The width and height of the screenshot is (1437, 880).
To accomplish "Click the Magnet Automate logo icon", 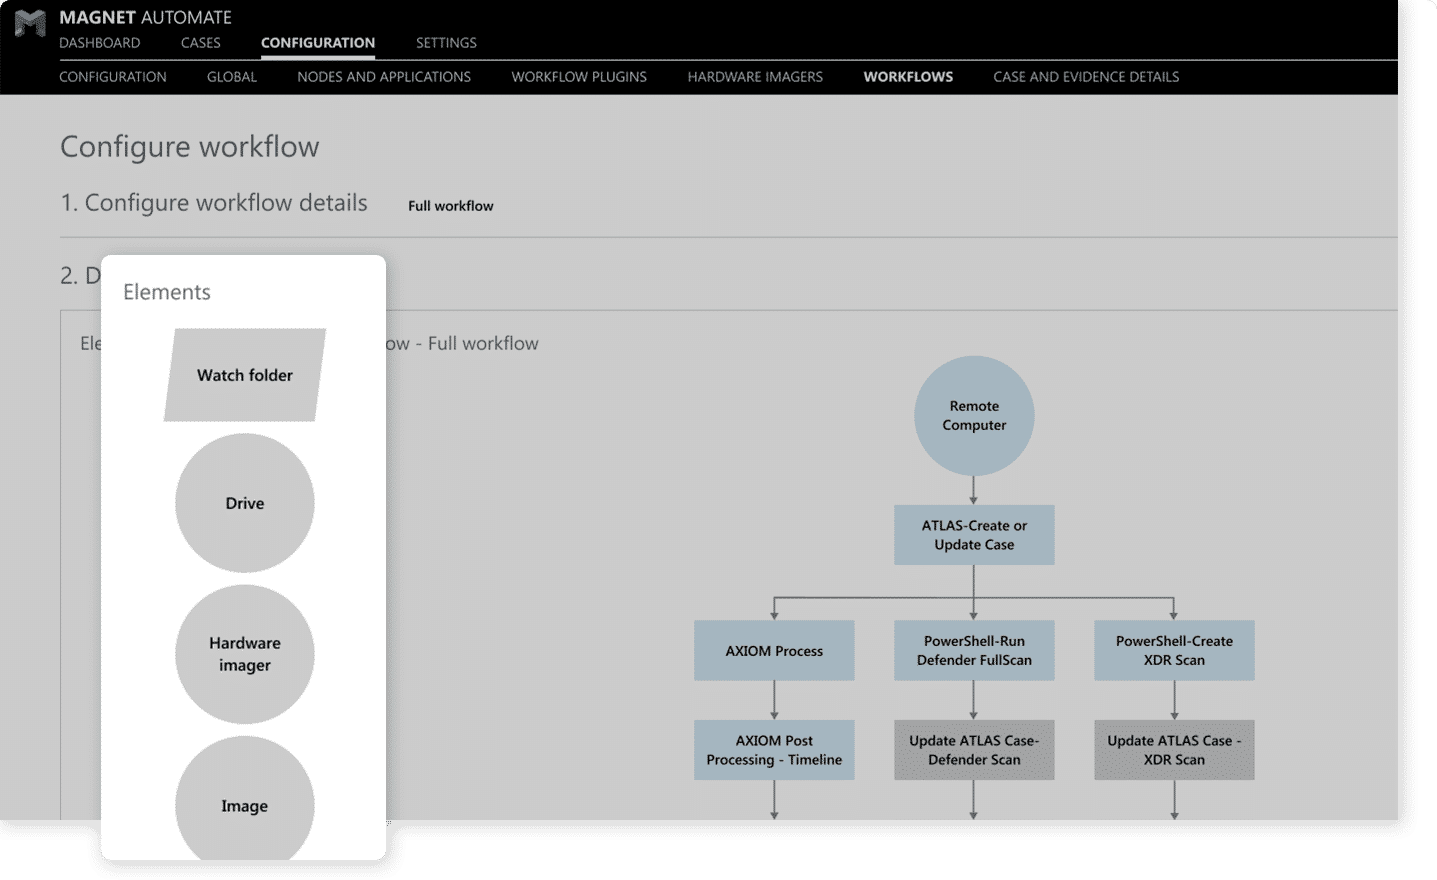I will click(x=30, y=24).
